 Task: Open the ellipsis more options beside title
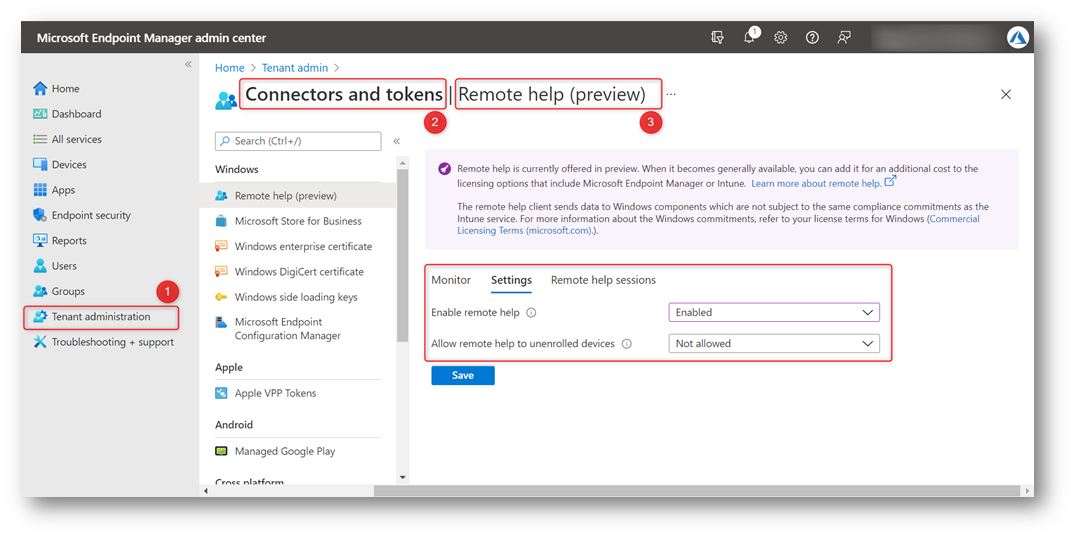[671, 94]
